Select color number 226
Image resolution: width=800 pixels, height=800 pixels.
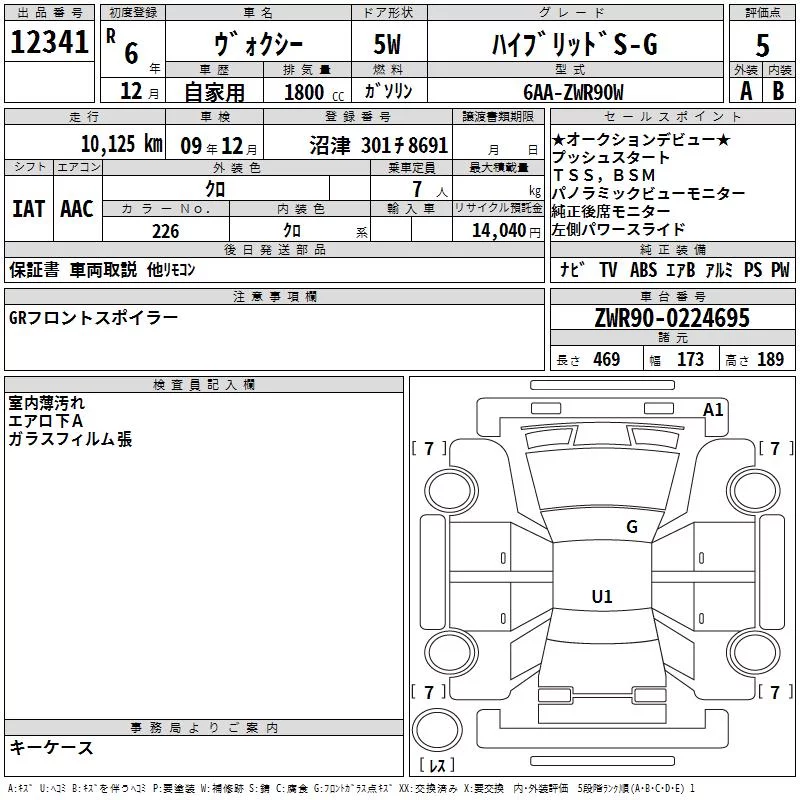pos(166,231)
